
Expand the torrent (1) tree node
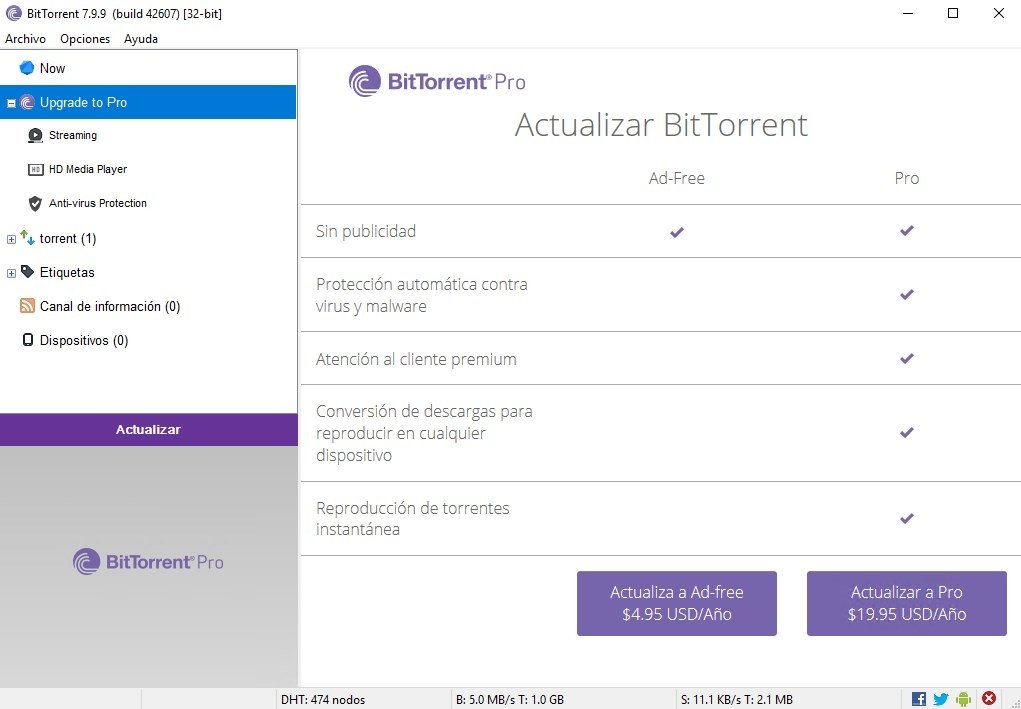11,240
